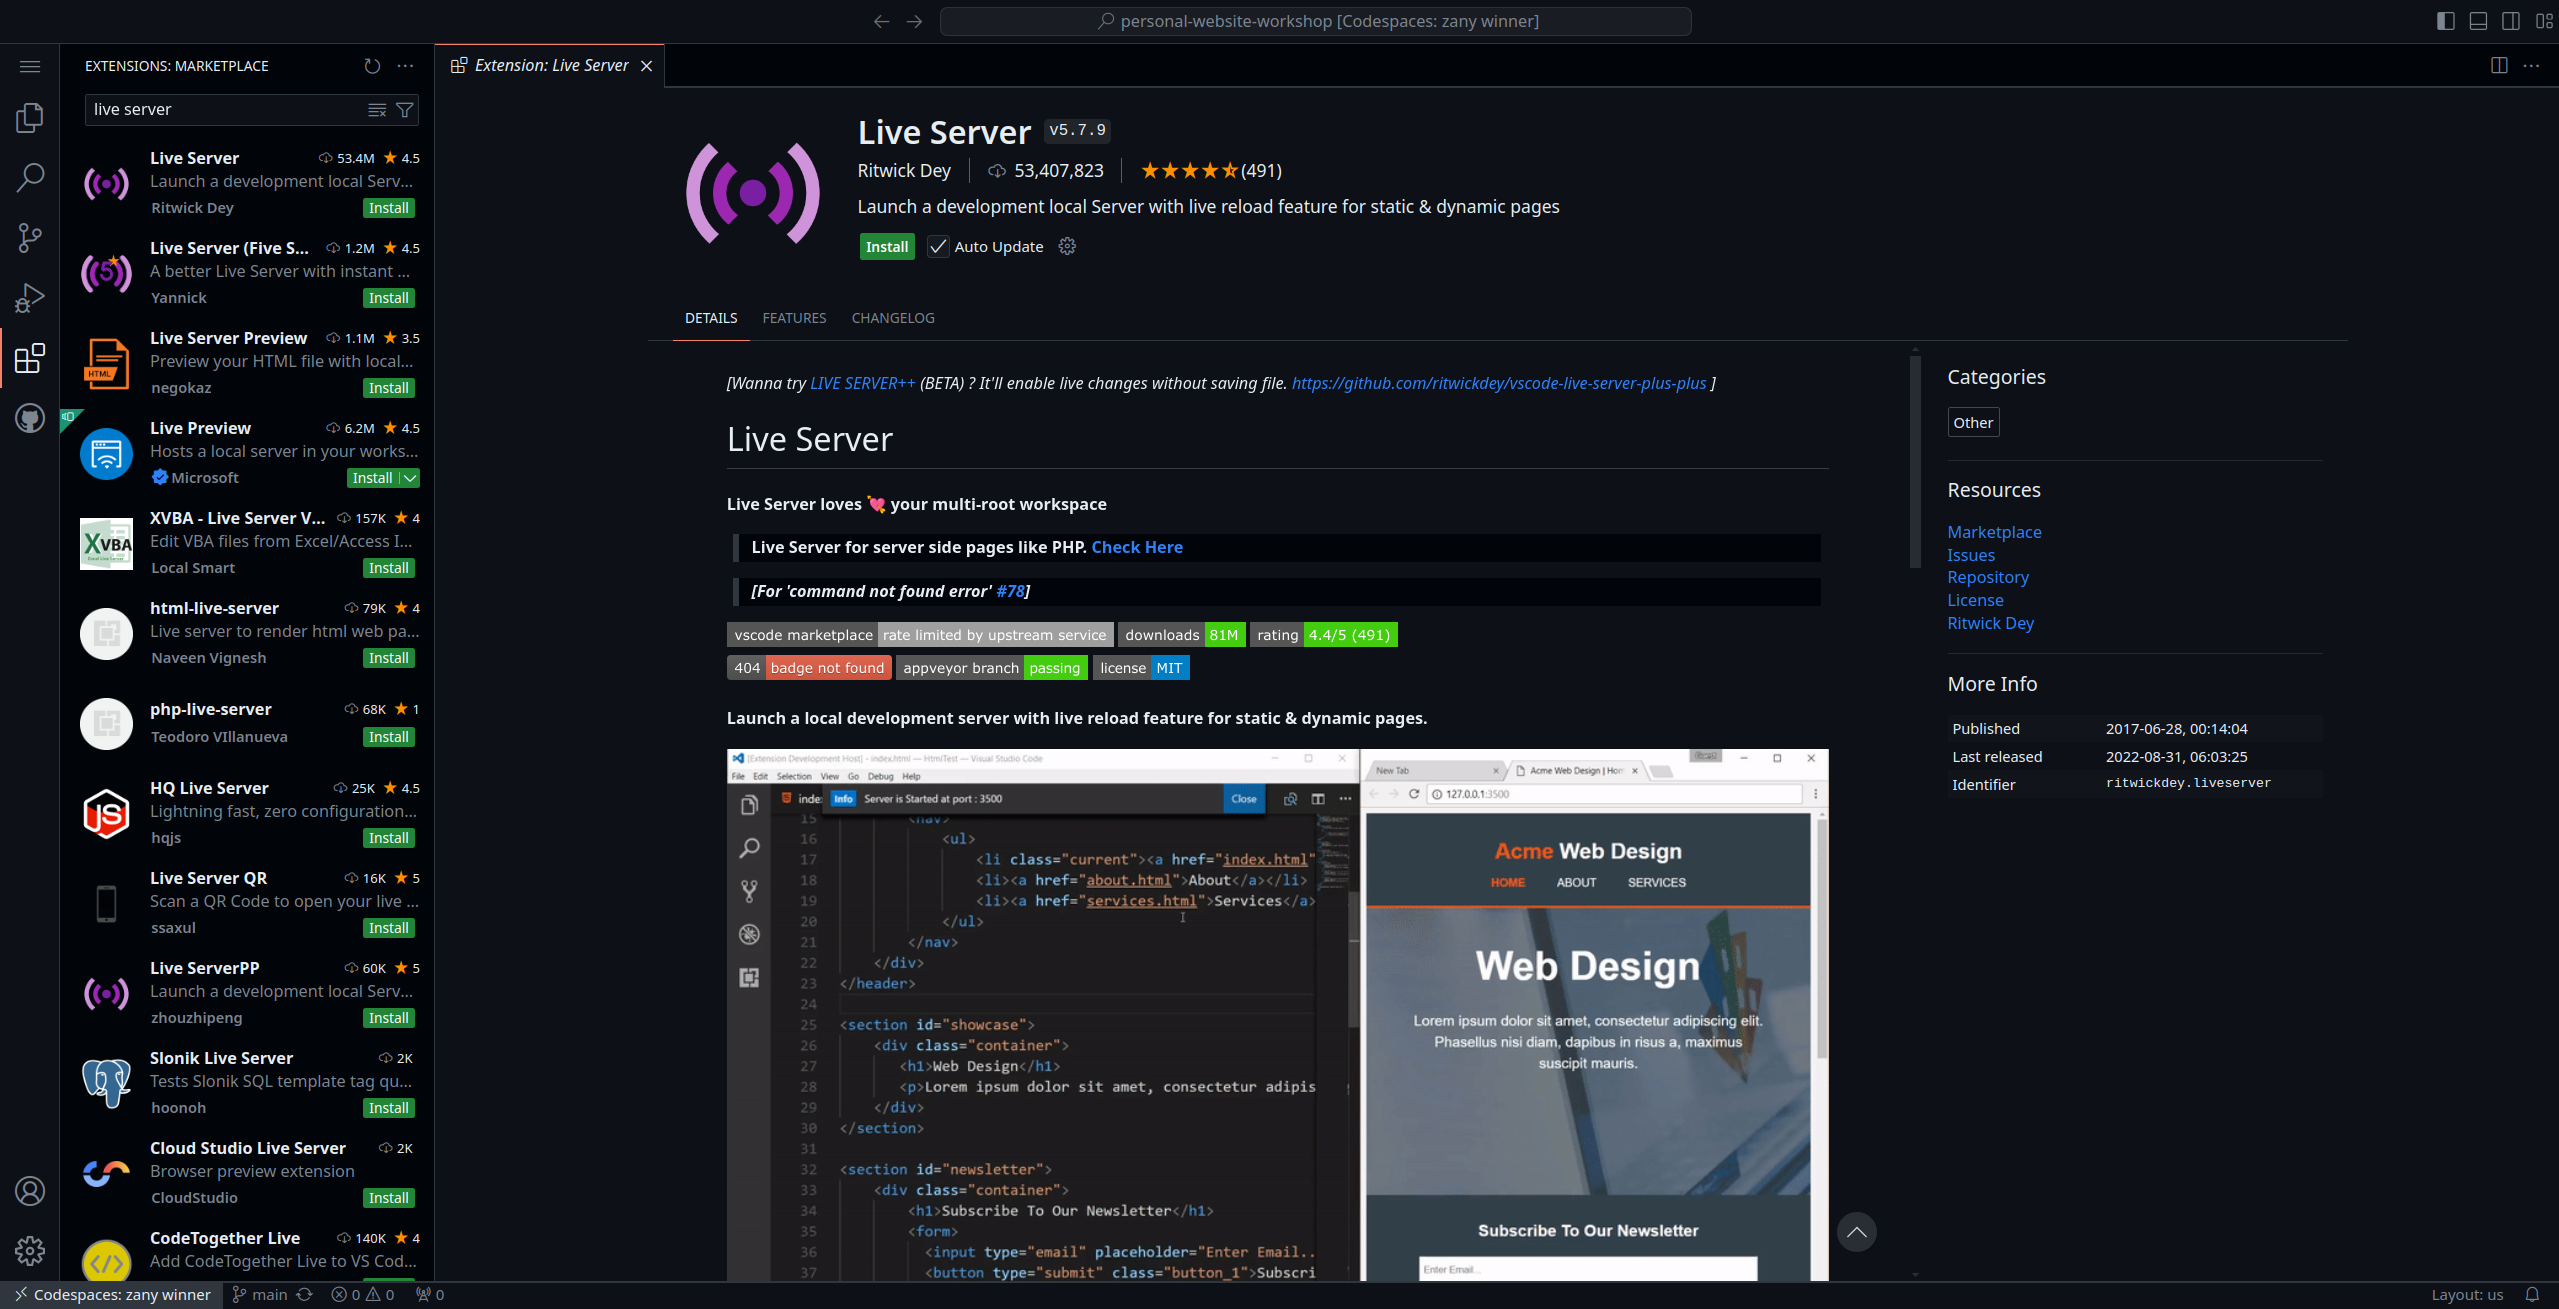2559x1309 pixels.
Task: Open Views and More Actions ellipsis menu
Action: (x=405, y=66)
